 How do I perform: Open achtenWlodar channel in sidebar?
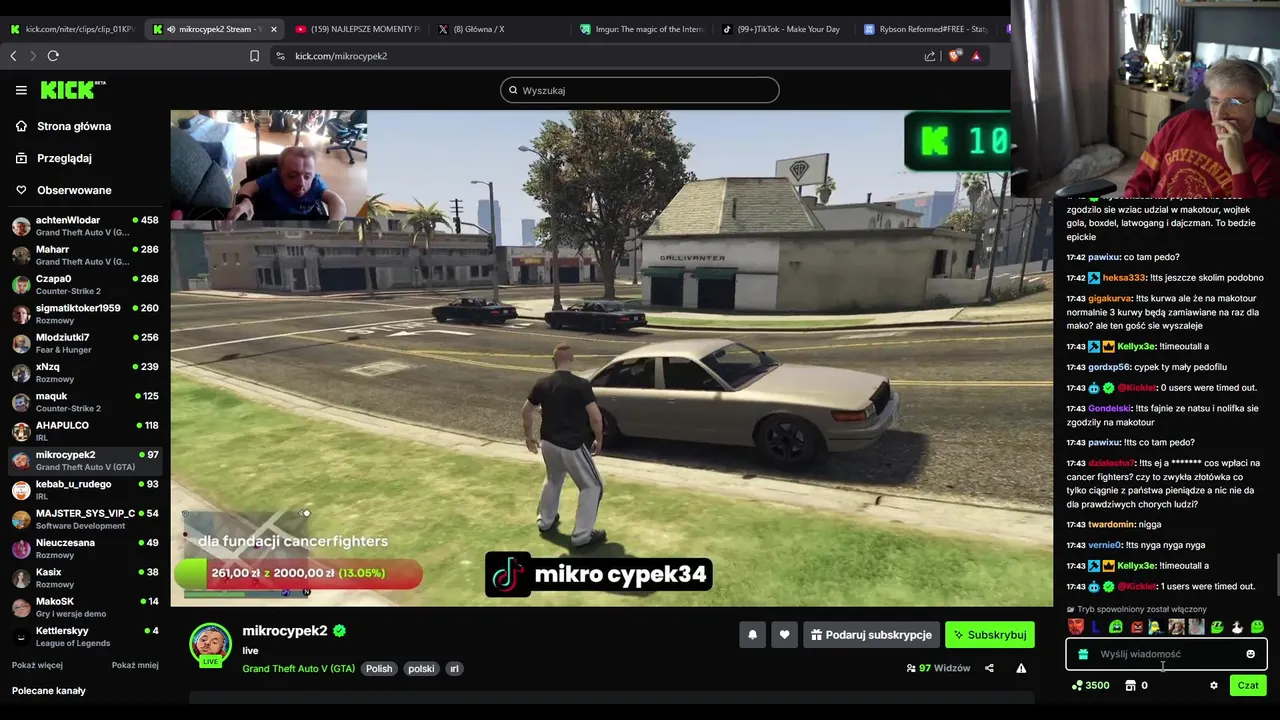coord(85,226)
